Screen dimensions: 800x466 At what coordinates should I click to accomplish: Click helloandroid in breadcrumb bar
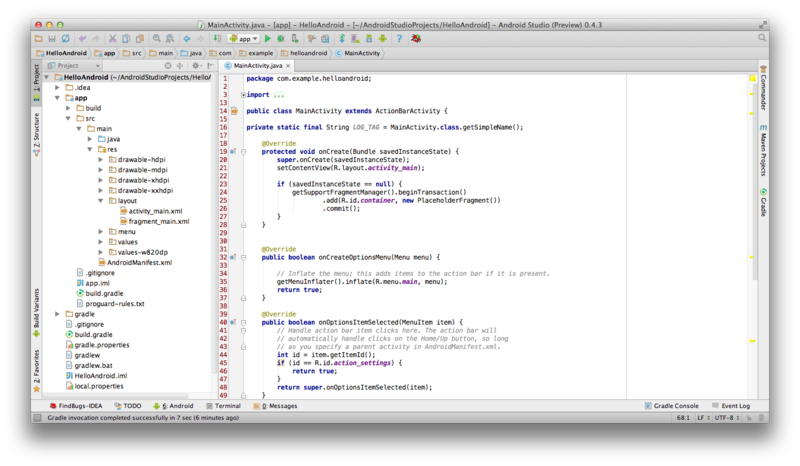[304, 53]
